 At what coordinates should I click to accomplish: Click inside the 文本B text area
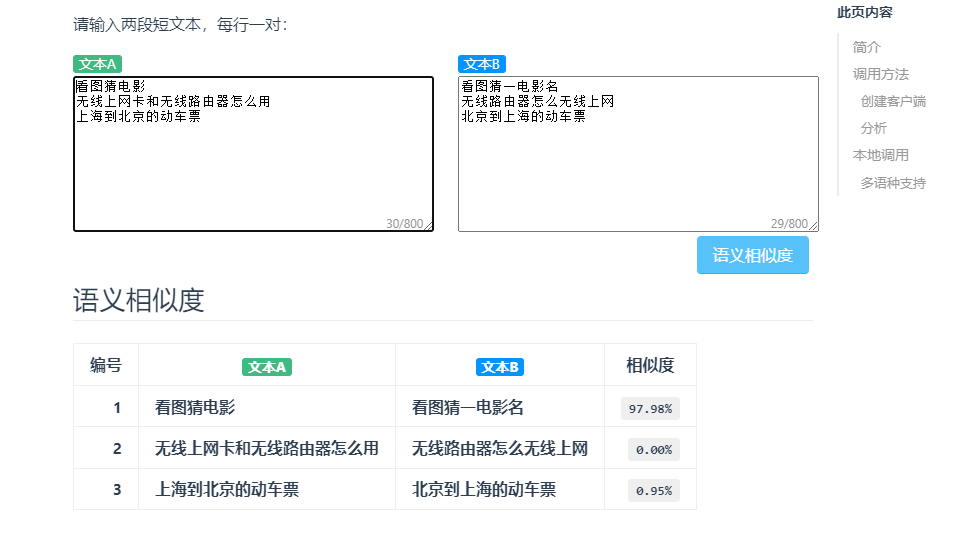[x=638, y=154]
